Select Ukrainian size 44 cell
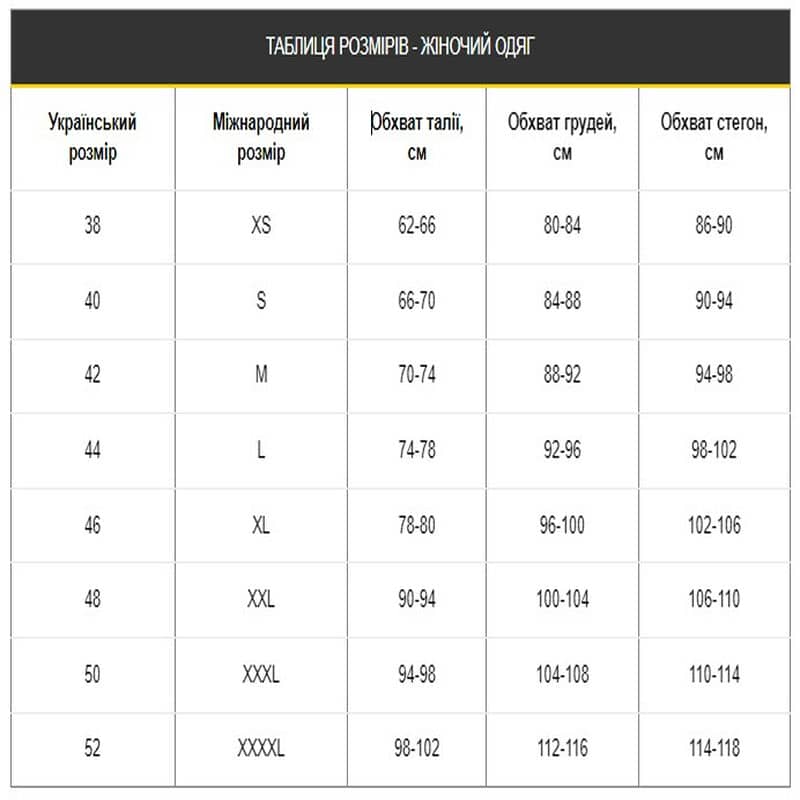The image size is (800, 800). [x=92, y=450]
